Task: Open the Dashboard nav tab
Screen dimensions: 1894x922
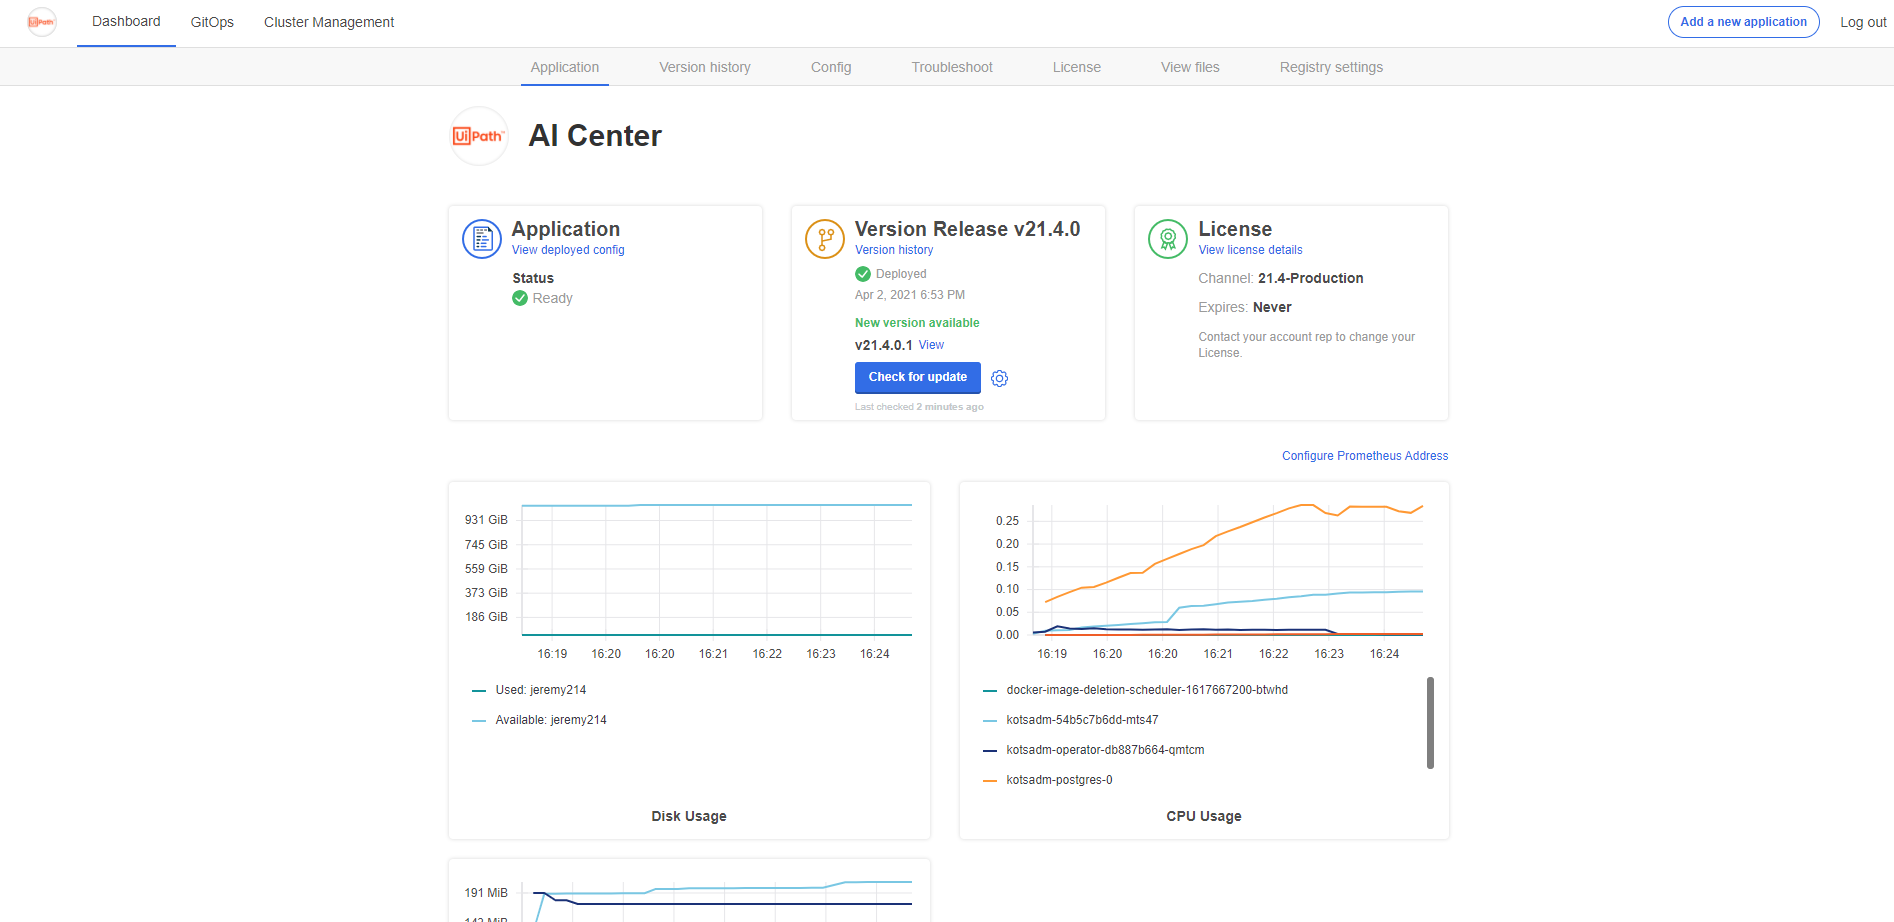Action: click(x=126, y=22)
